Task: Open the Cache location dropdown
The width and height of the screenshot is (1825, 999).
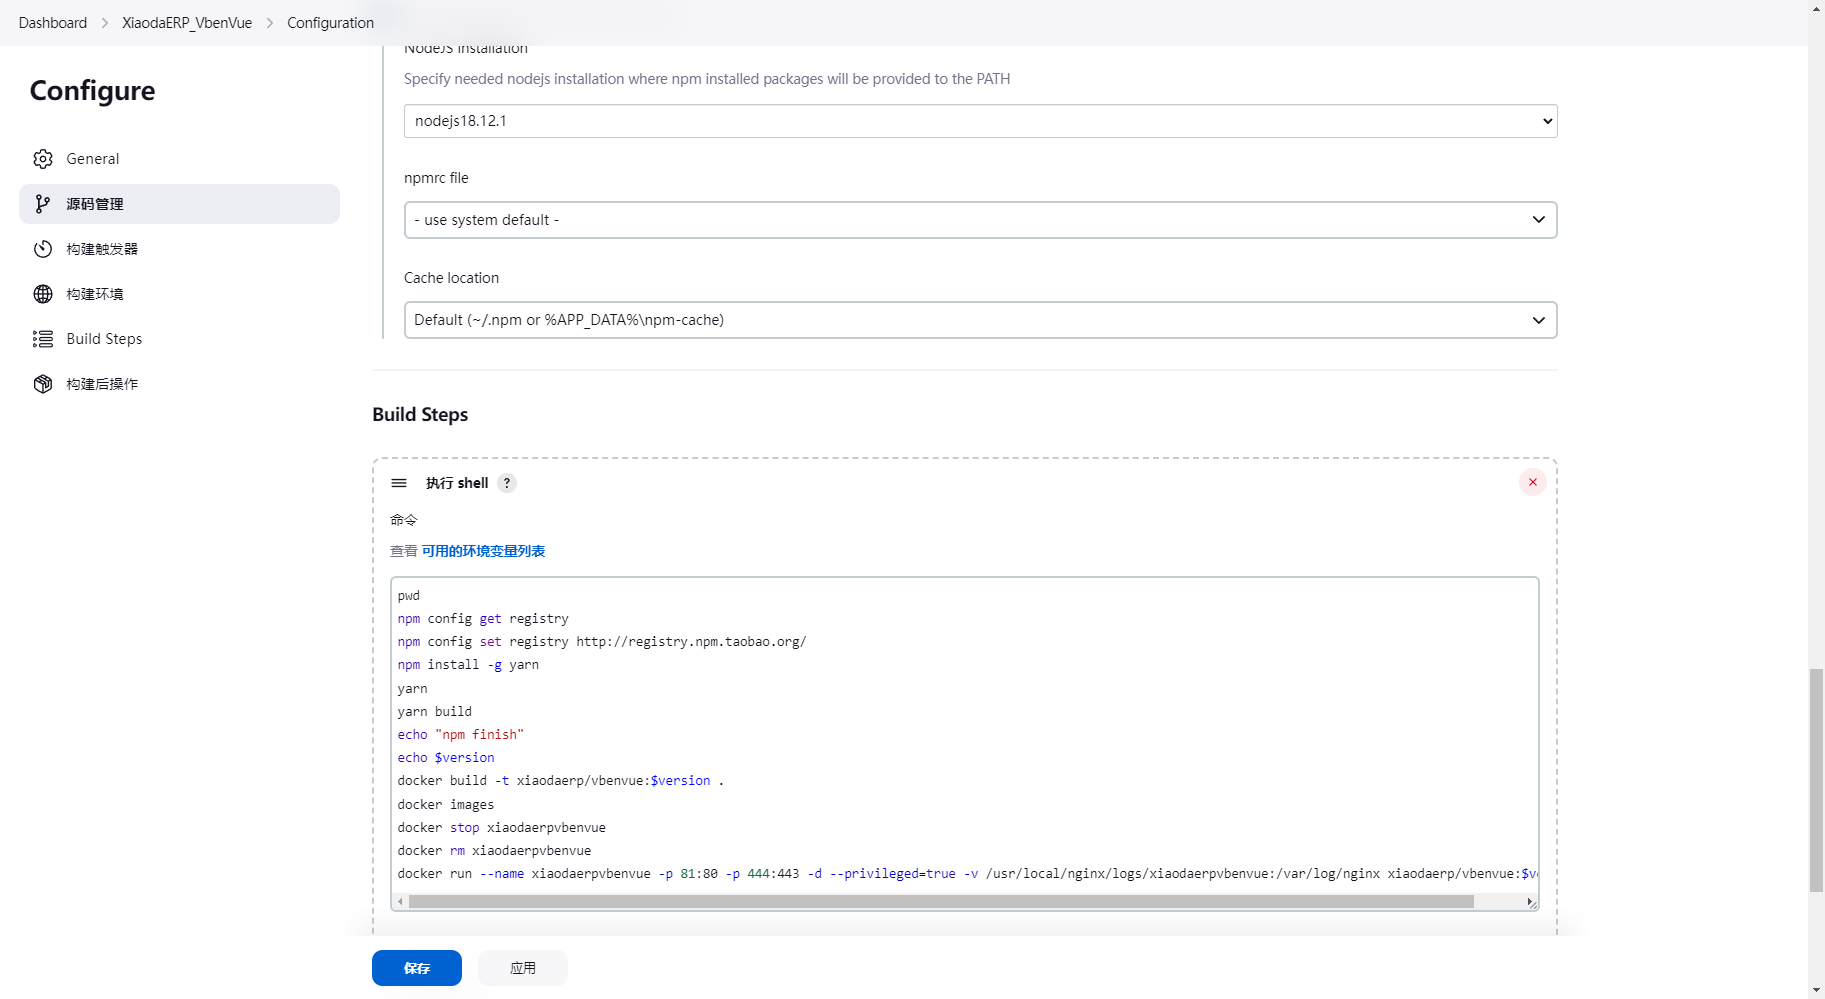Action: click(980, 320)
